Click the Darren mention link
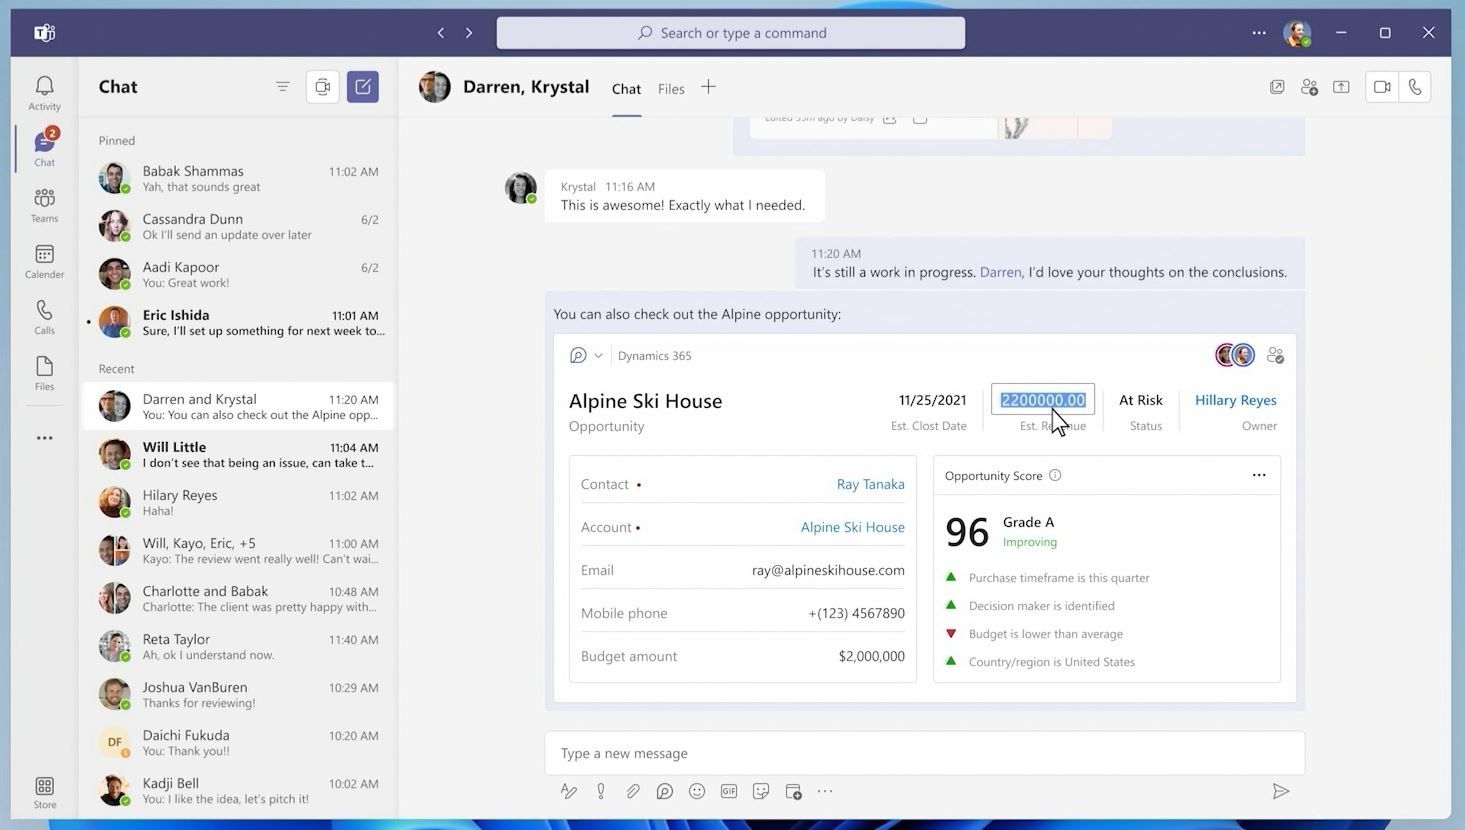 (1000, 272)
